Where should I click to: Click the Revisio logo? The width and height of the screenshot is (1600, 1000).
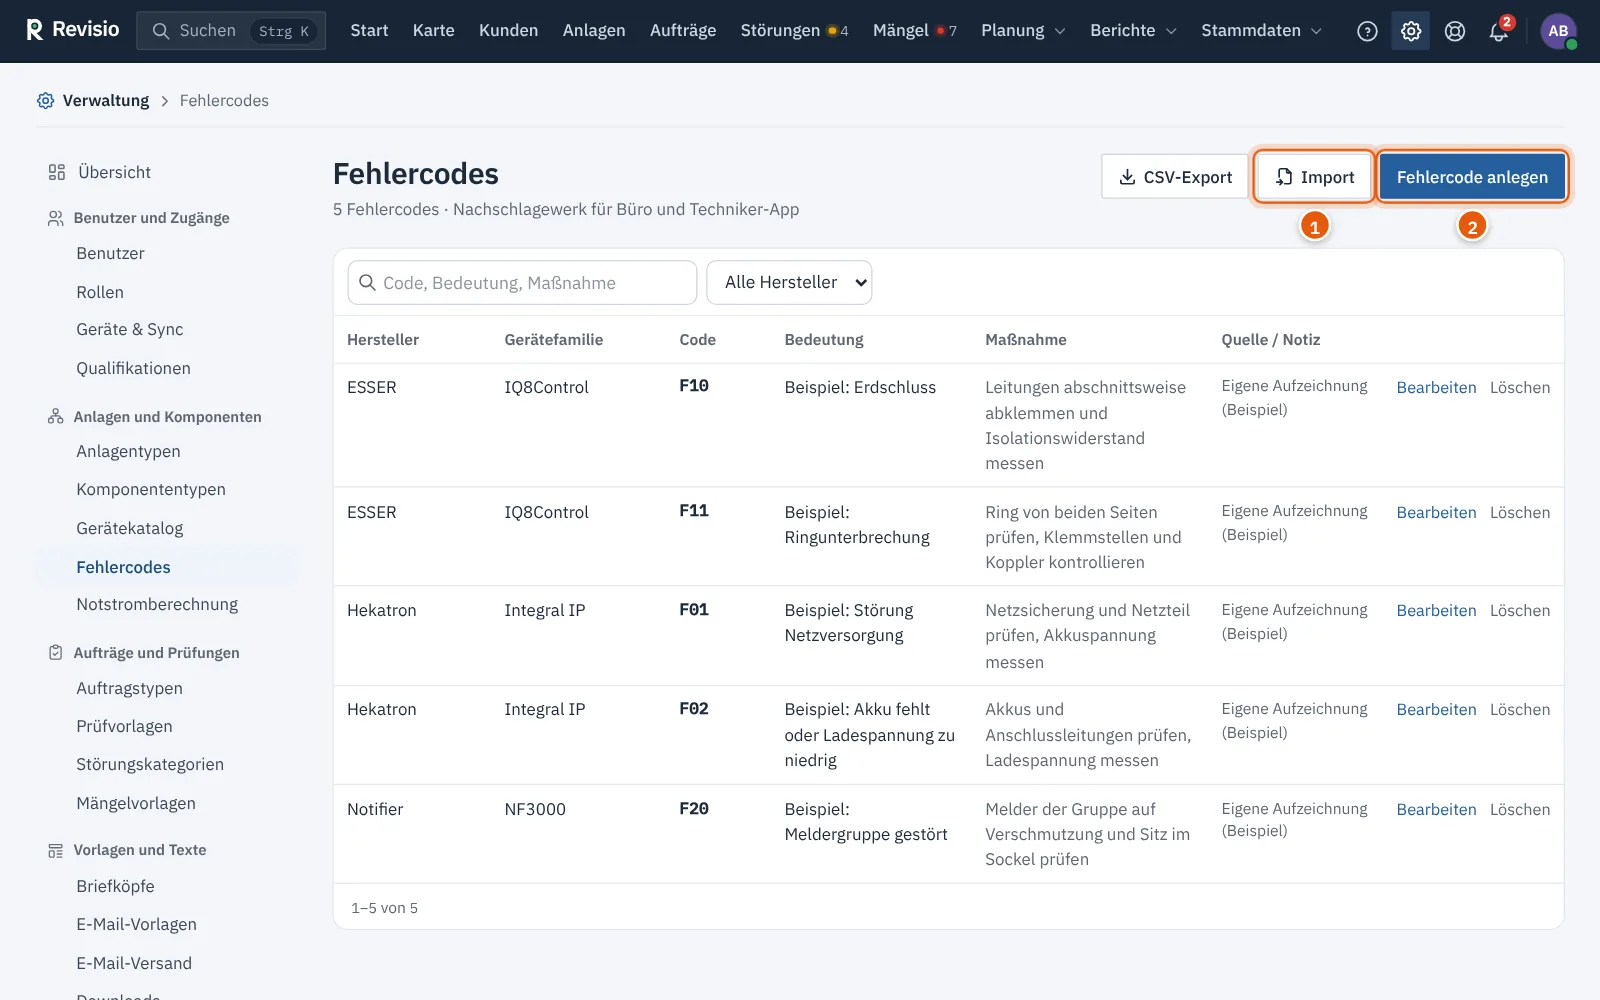[x=72, y=30]
